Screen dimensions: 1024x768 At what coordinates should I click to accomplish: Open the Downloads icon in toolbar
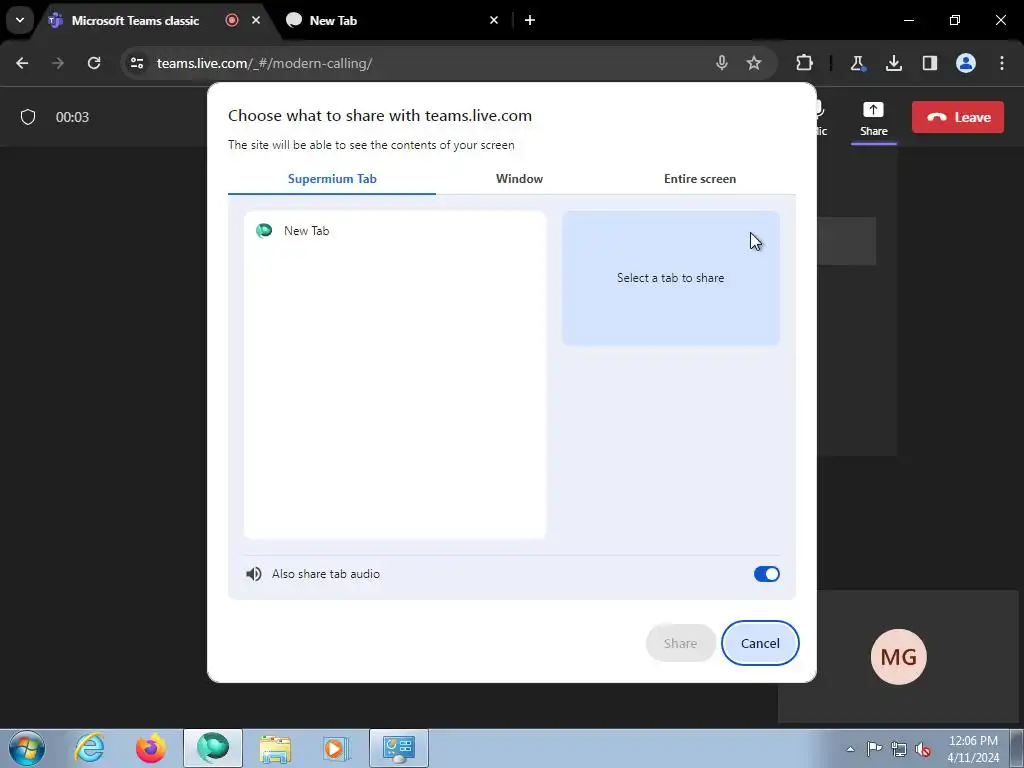pos(893,63)
